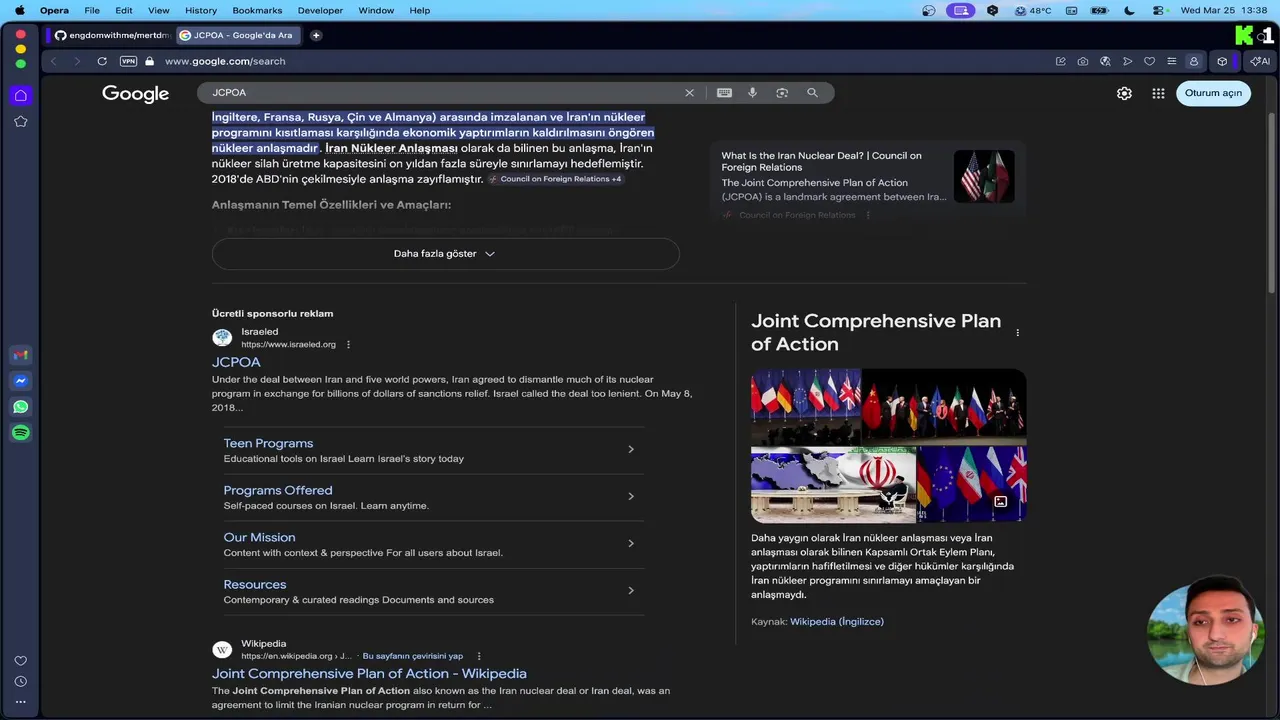This screenshot has width=1280, height=720.
Task: Add page to bookmarks heart icon in toolbar
Action: [x=1149, y=61]
